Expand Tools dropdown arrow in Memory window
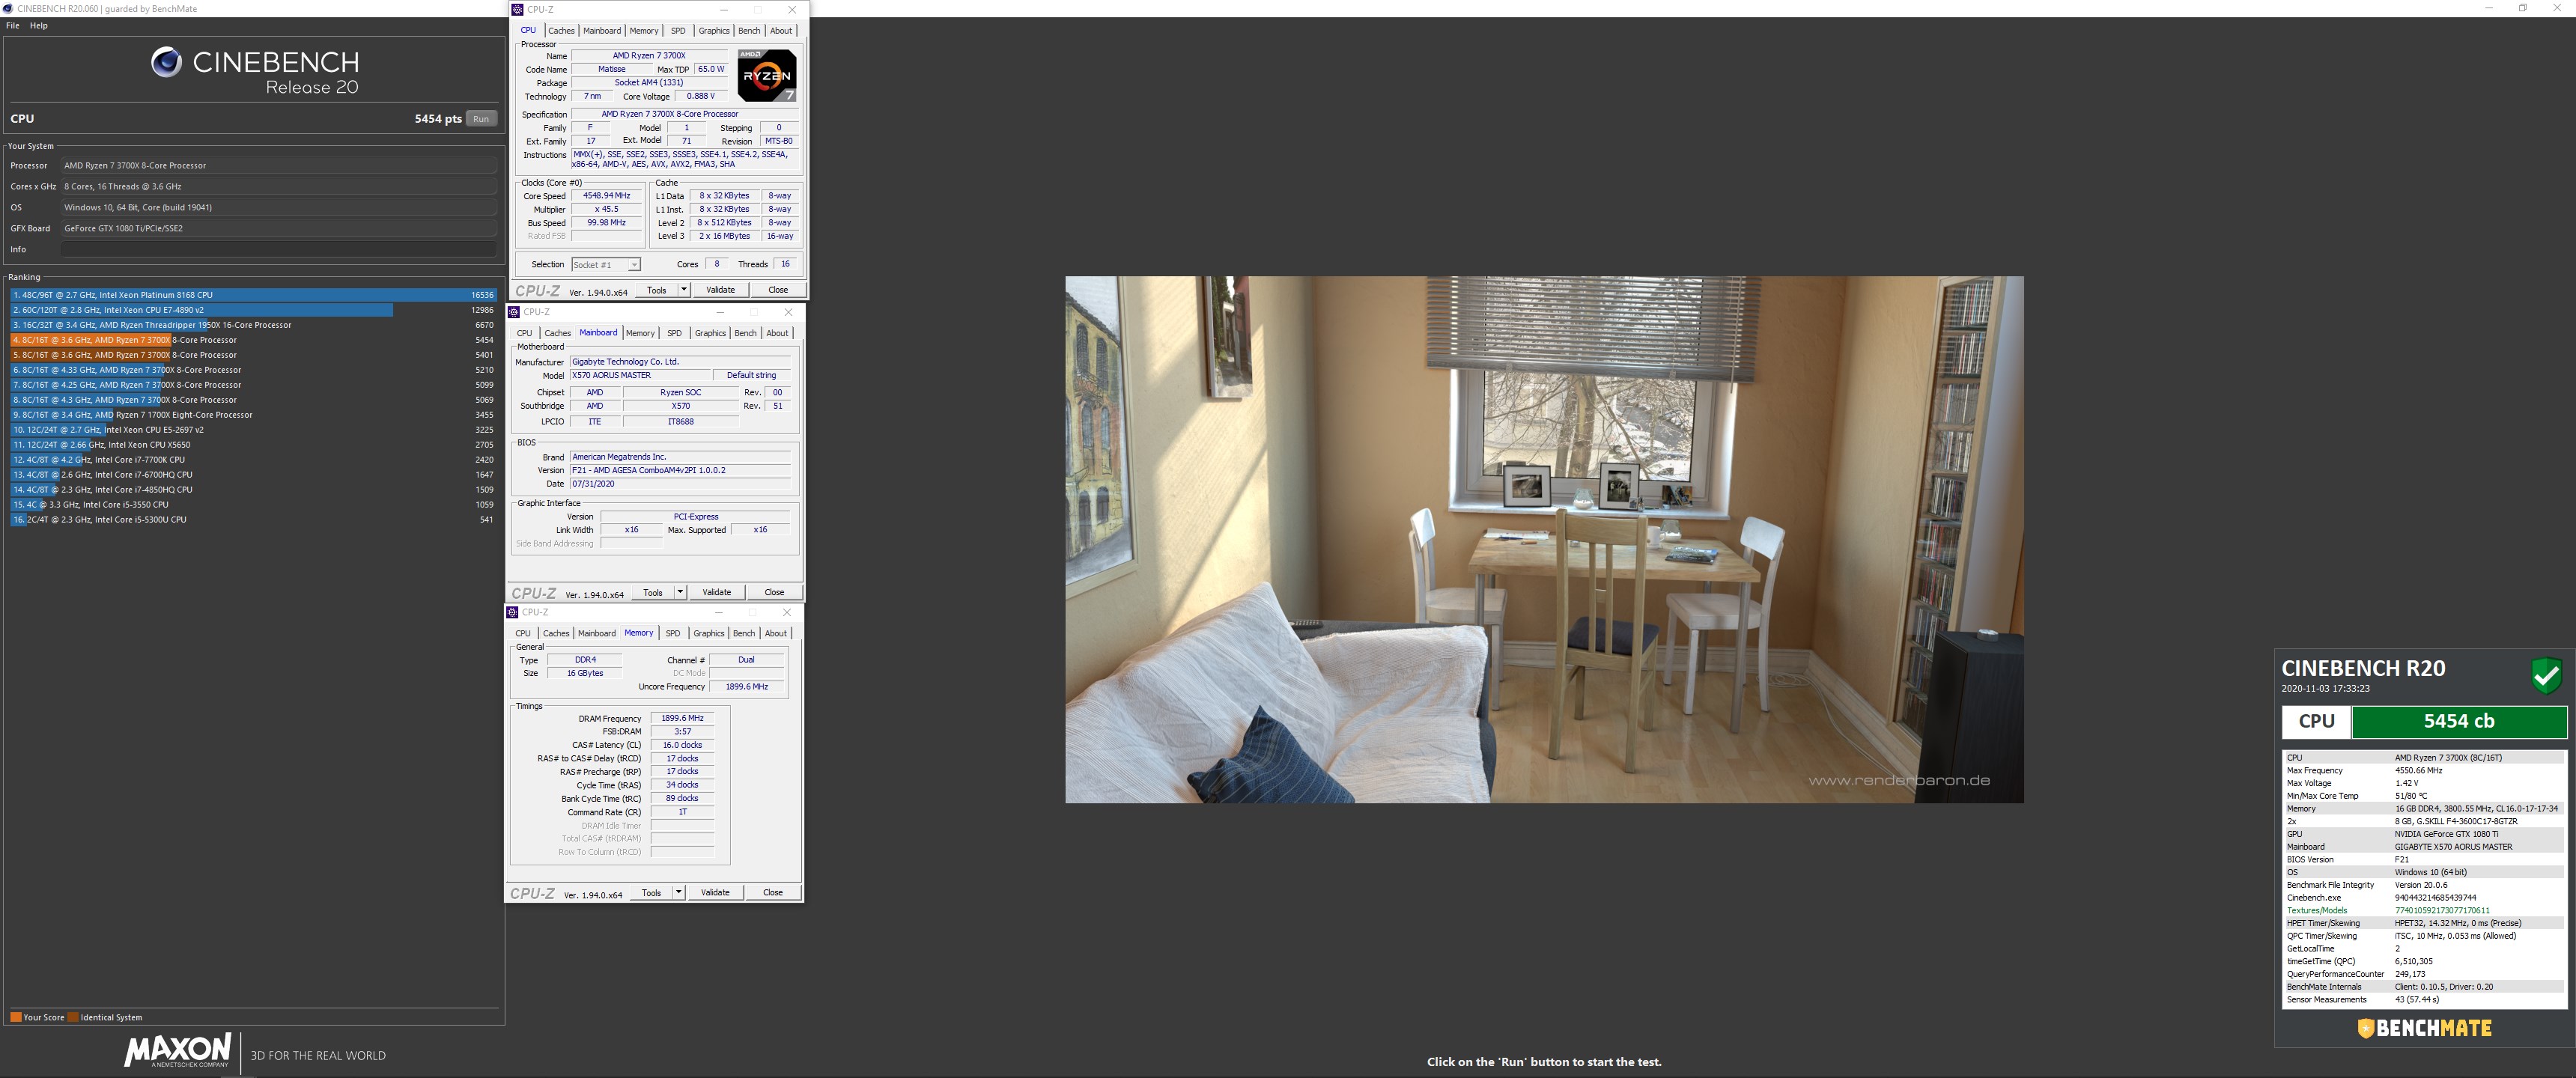The height and width of the screenshot is (1078, 2576). (678, 892)
